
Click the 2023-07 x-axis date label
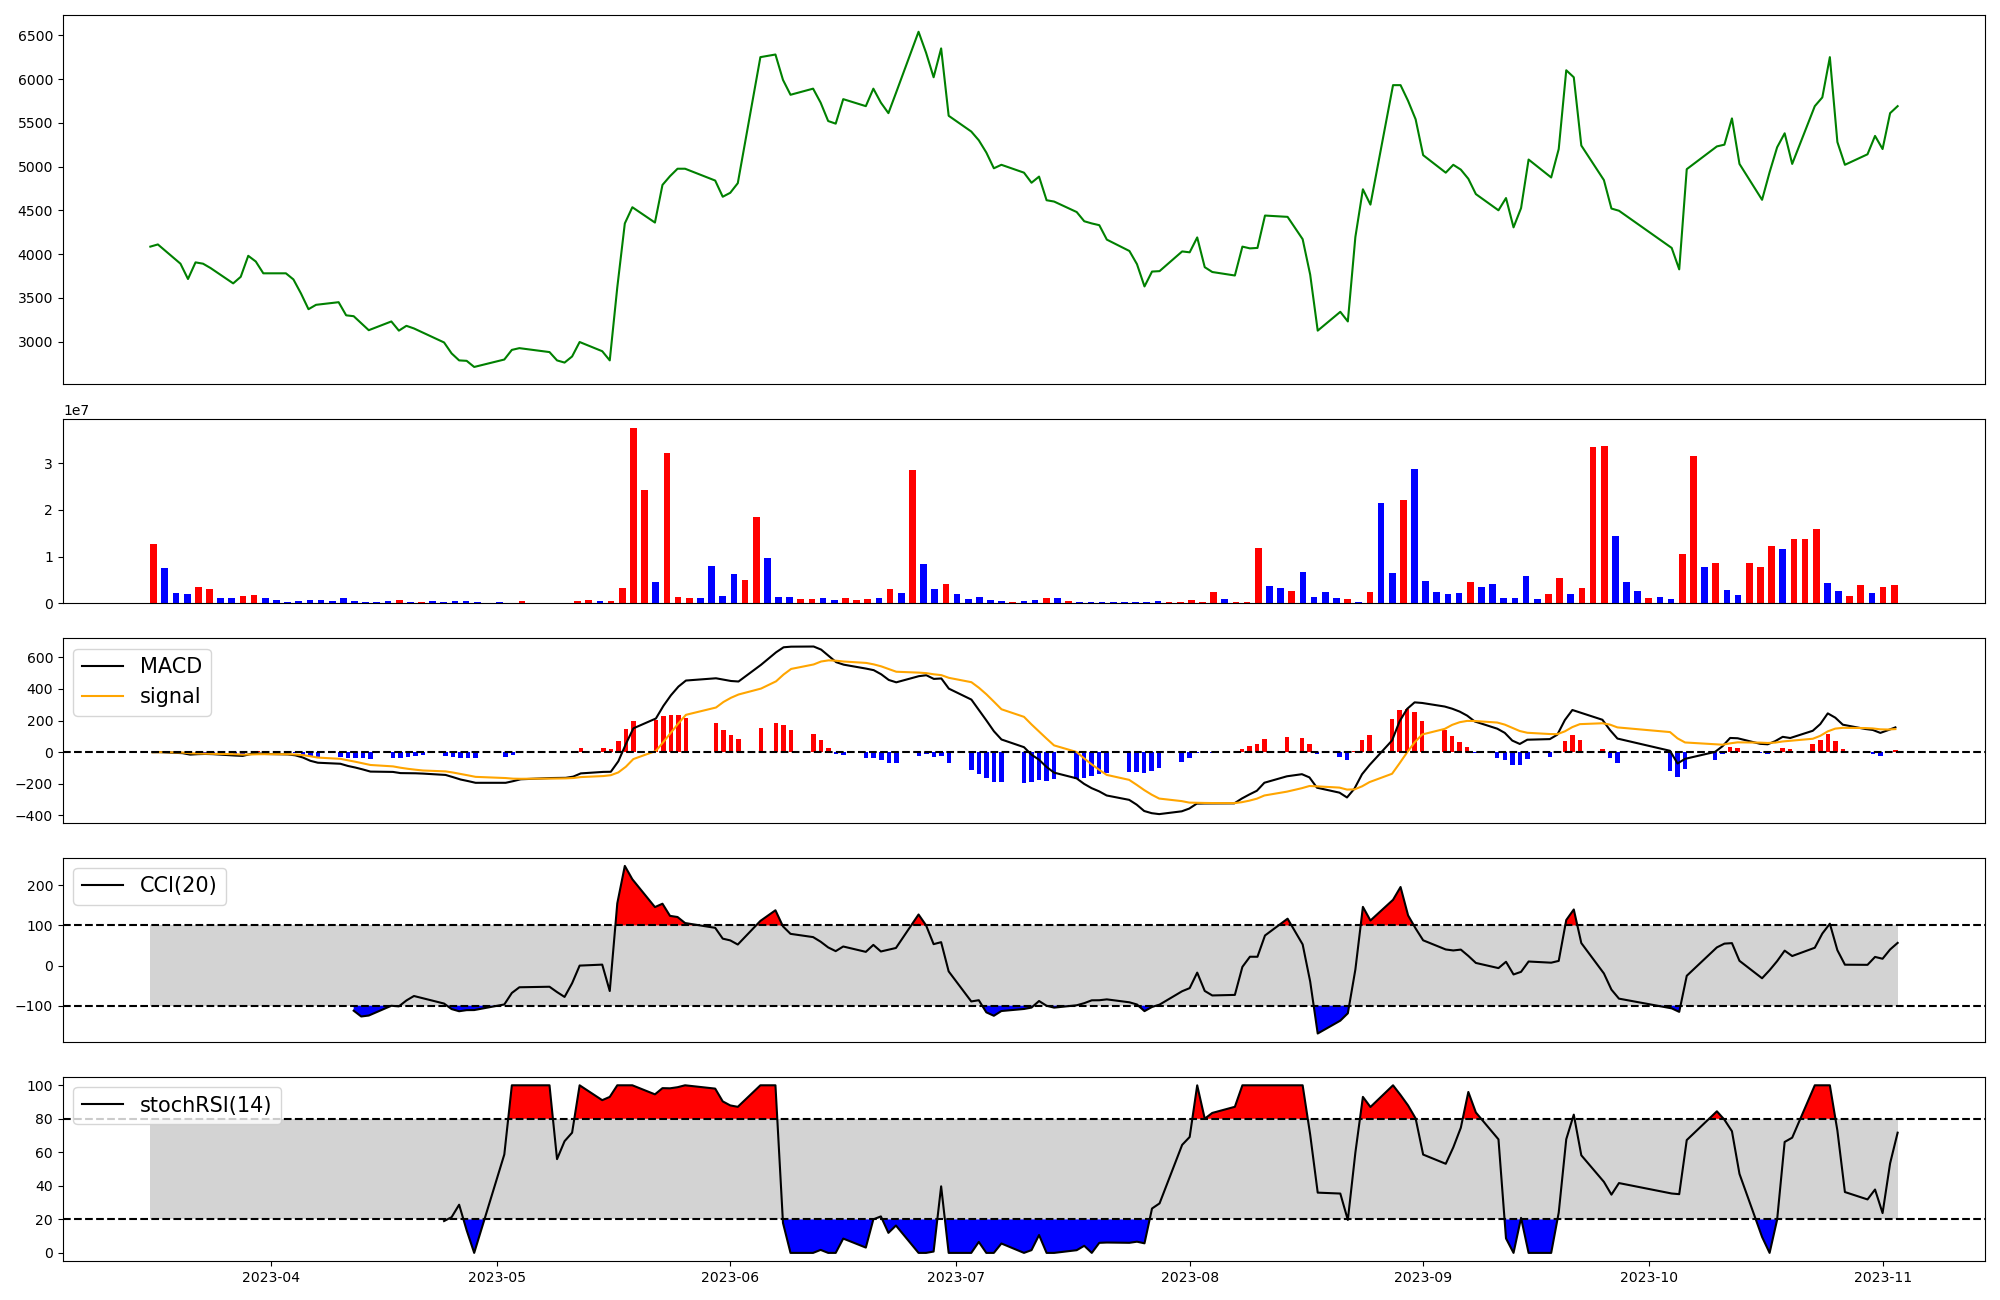click(x=957, y=1277)
